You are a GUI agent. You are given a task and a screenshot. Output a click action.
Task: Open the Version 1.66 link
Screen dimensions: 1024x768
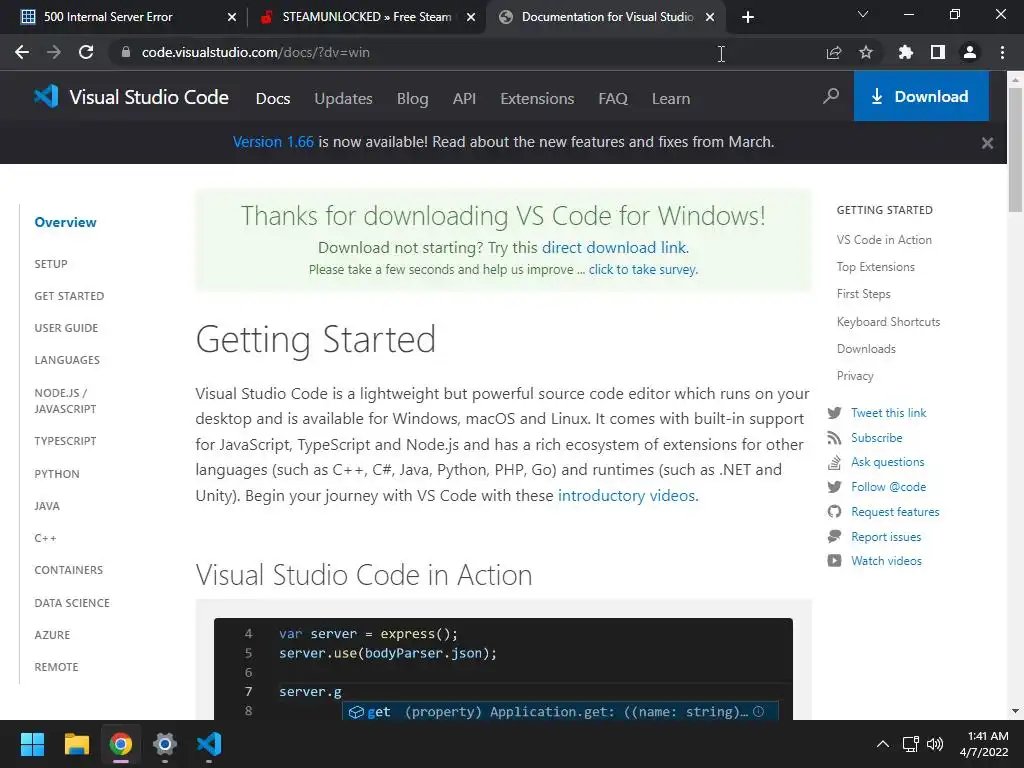click(273, 142)
